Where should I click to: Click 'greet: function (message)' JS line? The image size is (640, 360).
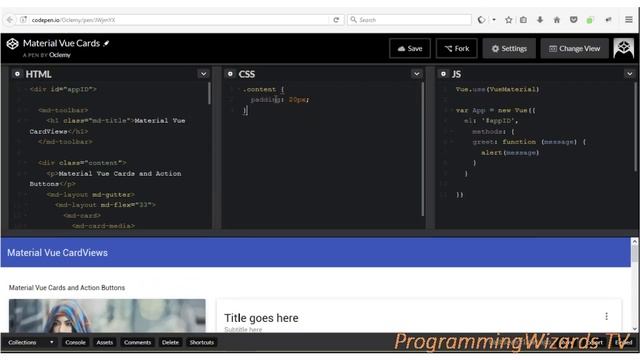(x=529, y=142)
